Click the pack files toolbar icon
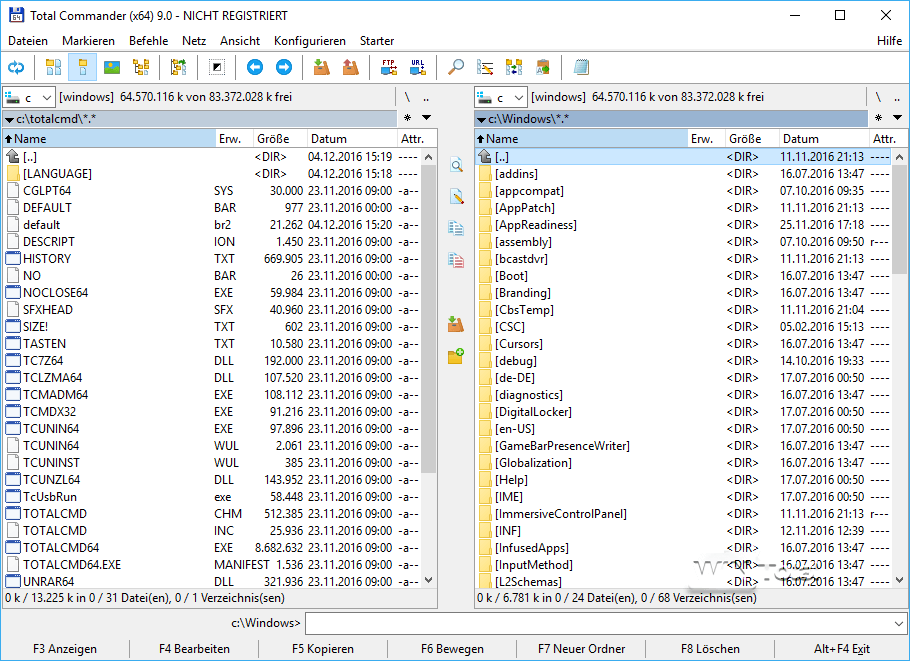910x661 pixels. click(x=322, y=67)
